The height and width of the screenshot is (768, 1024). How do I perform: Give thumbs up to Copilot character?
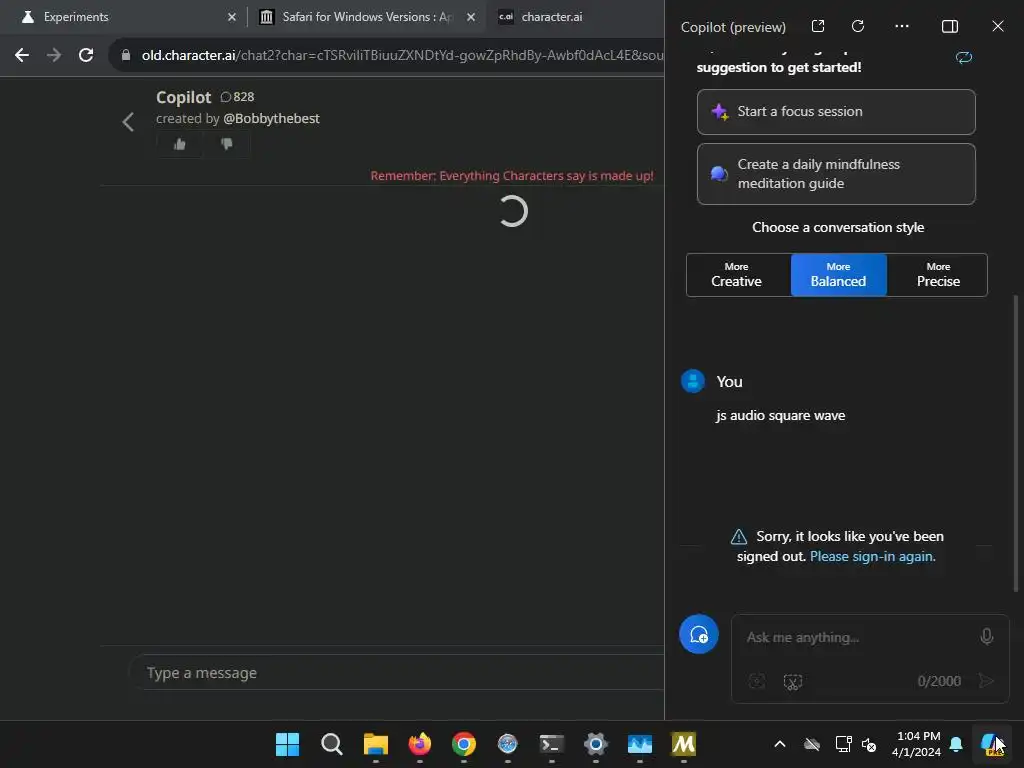(x=180, y=144)
